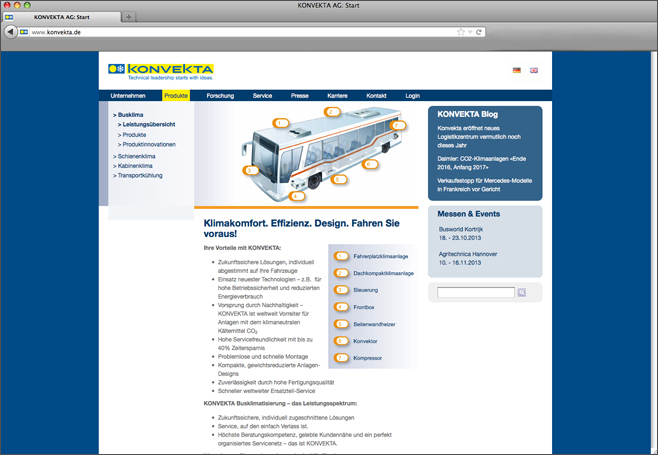Click the KONVEKTA logo

[x=161, y=71]
